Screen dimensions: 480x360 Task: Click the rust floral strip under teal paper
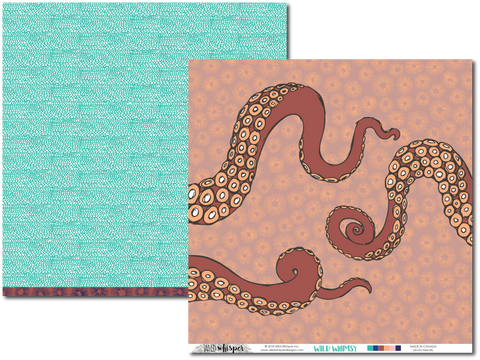pyautogui.click(x=96, y=292)
